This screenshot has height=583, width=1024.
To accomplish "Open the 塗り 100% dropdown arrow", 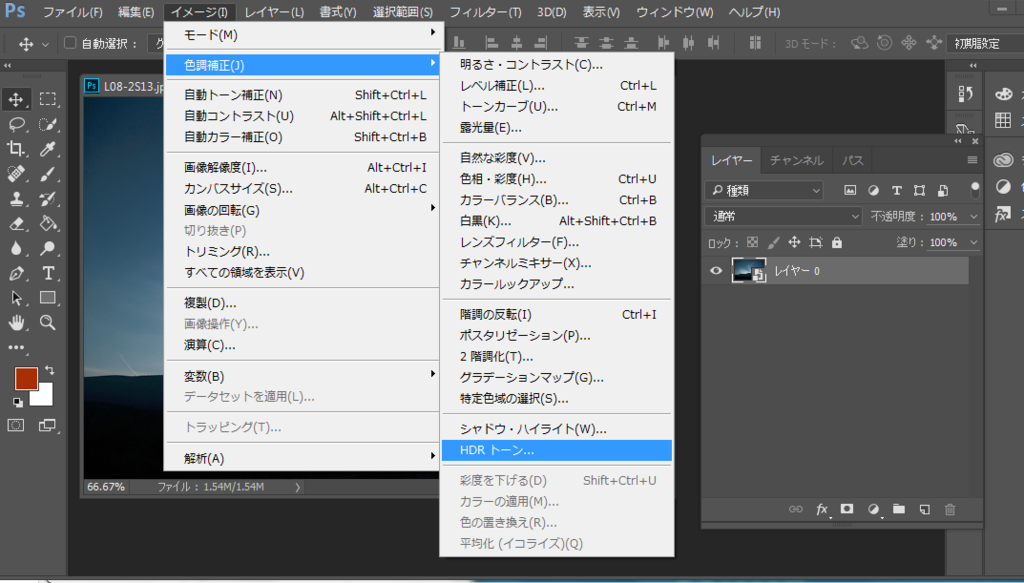I will tap(974, 242).
